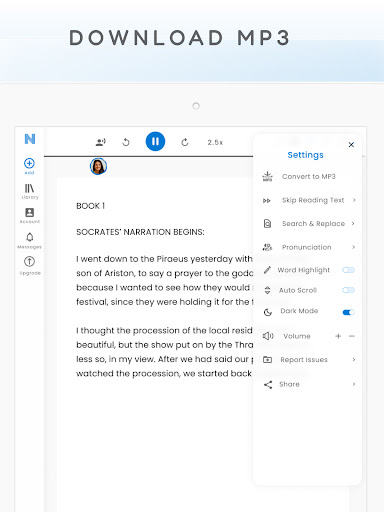Open the Account sidebar icon
This screenshot has width=384, height=512.
pos(29,213)
